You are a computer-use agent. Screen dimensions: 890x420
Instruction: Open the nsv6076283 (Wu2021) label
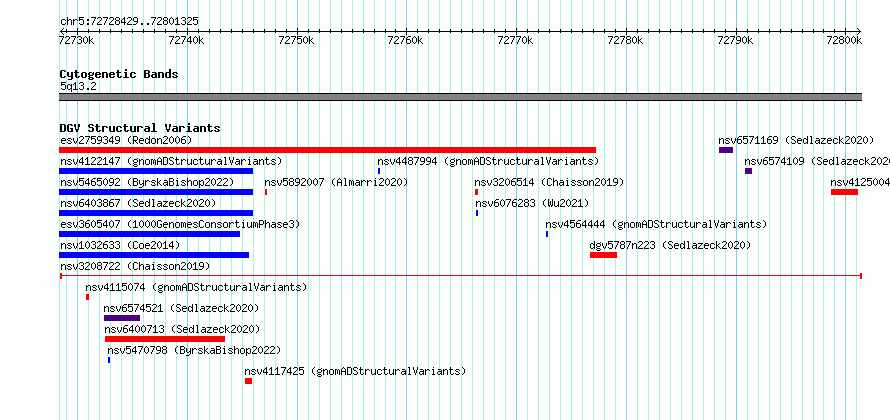(x=532, y=203)
